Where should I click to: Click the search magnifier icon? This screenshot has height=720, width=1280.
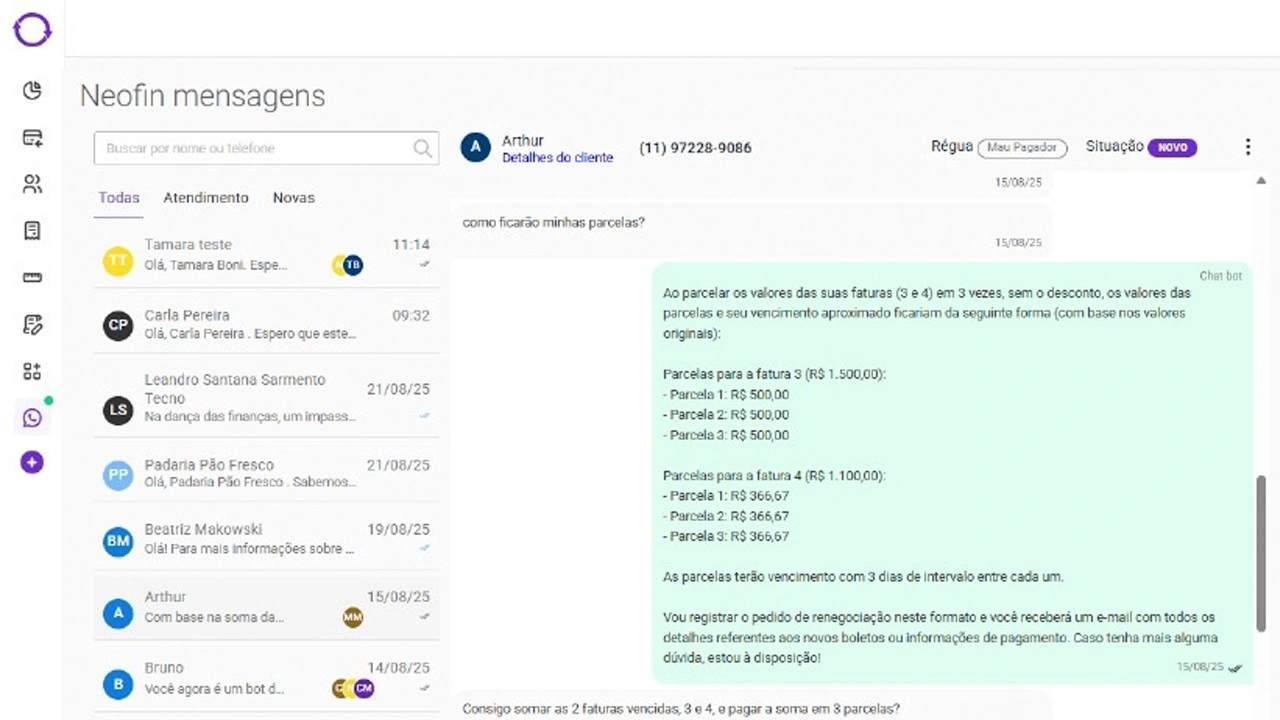pos(422,149)
